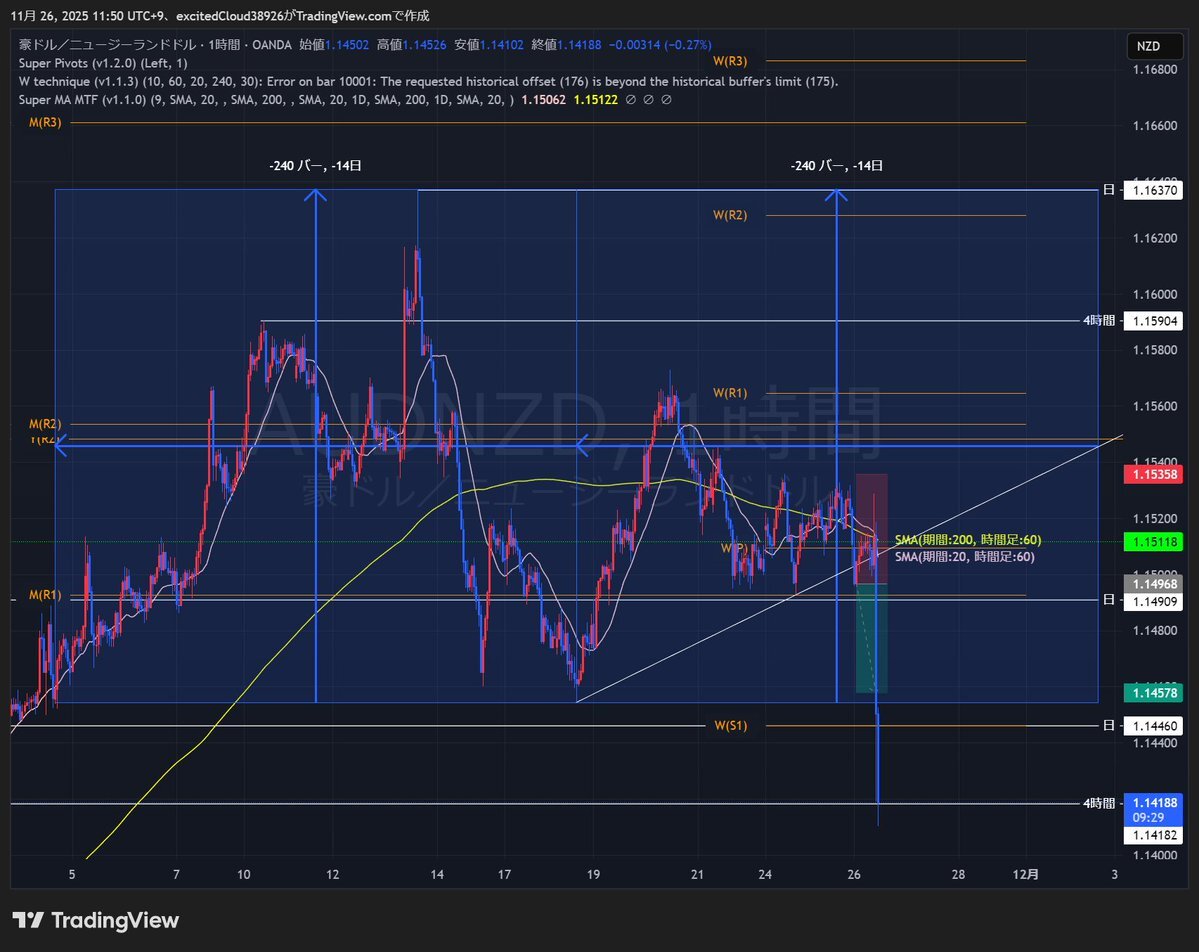Click the 1.14460 daily level price tag
Screen dimensions: 1199x952
pos(1153,725)
